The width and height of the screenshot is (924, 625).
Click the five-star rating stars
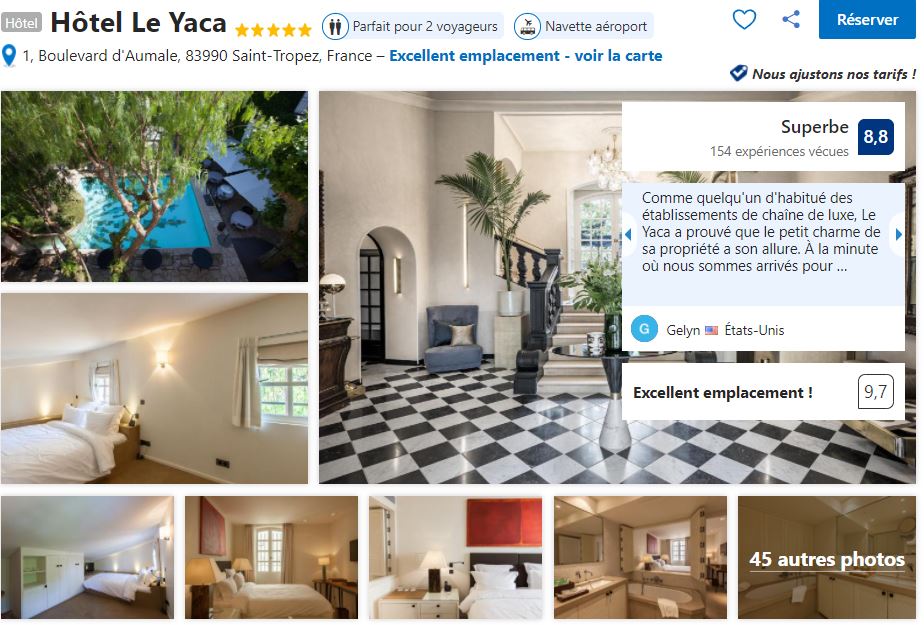[x=273, y=29]
